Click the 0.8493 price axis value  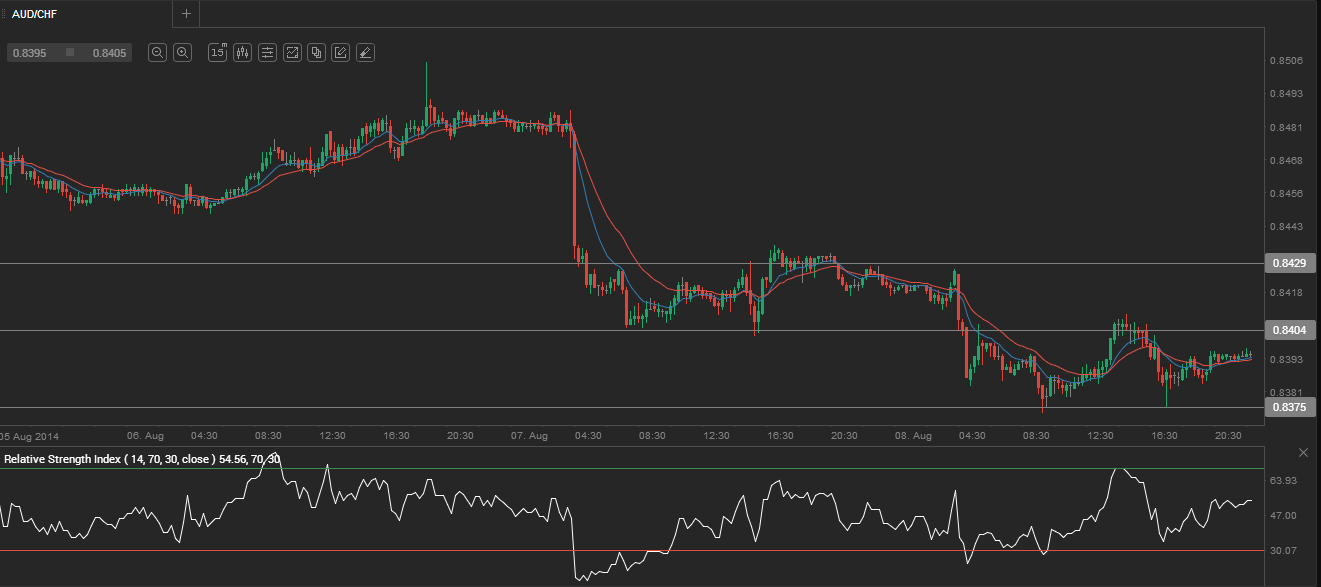click(x=1286, y=94)
